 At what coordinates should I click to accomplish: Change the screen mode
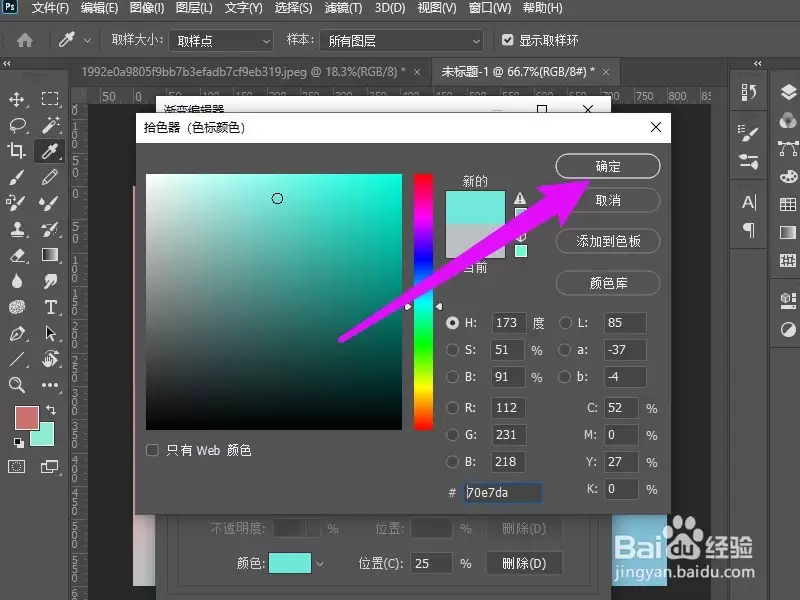click(x=49, y=466)
